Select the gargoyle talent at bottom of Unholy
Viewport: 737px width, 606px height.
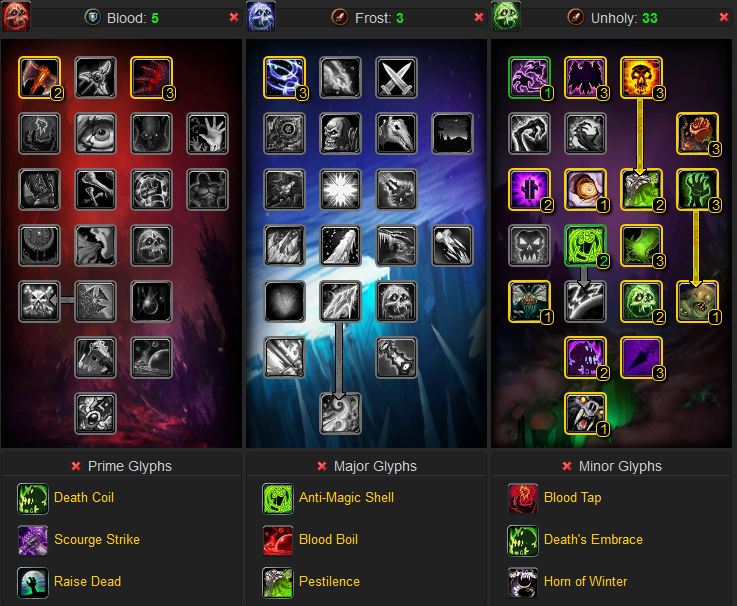point(585,413)
